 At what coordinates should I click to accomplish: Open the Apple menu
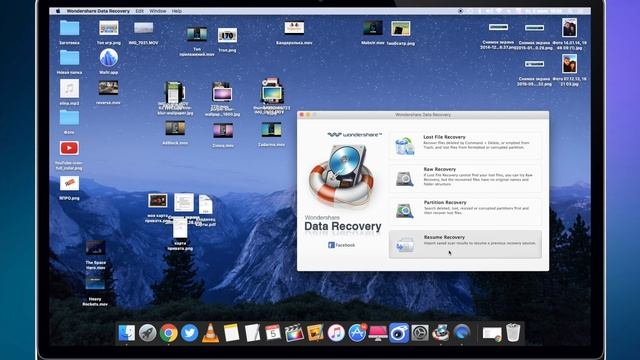pyautogui.click(x=58, y=11)
